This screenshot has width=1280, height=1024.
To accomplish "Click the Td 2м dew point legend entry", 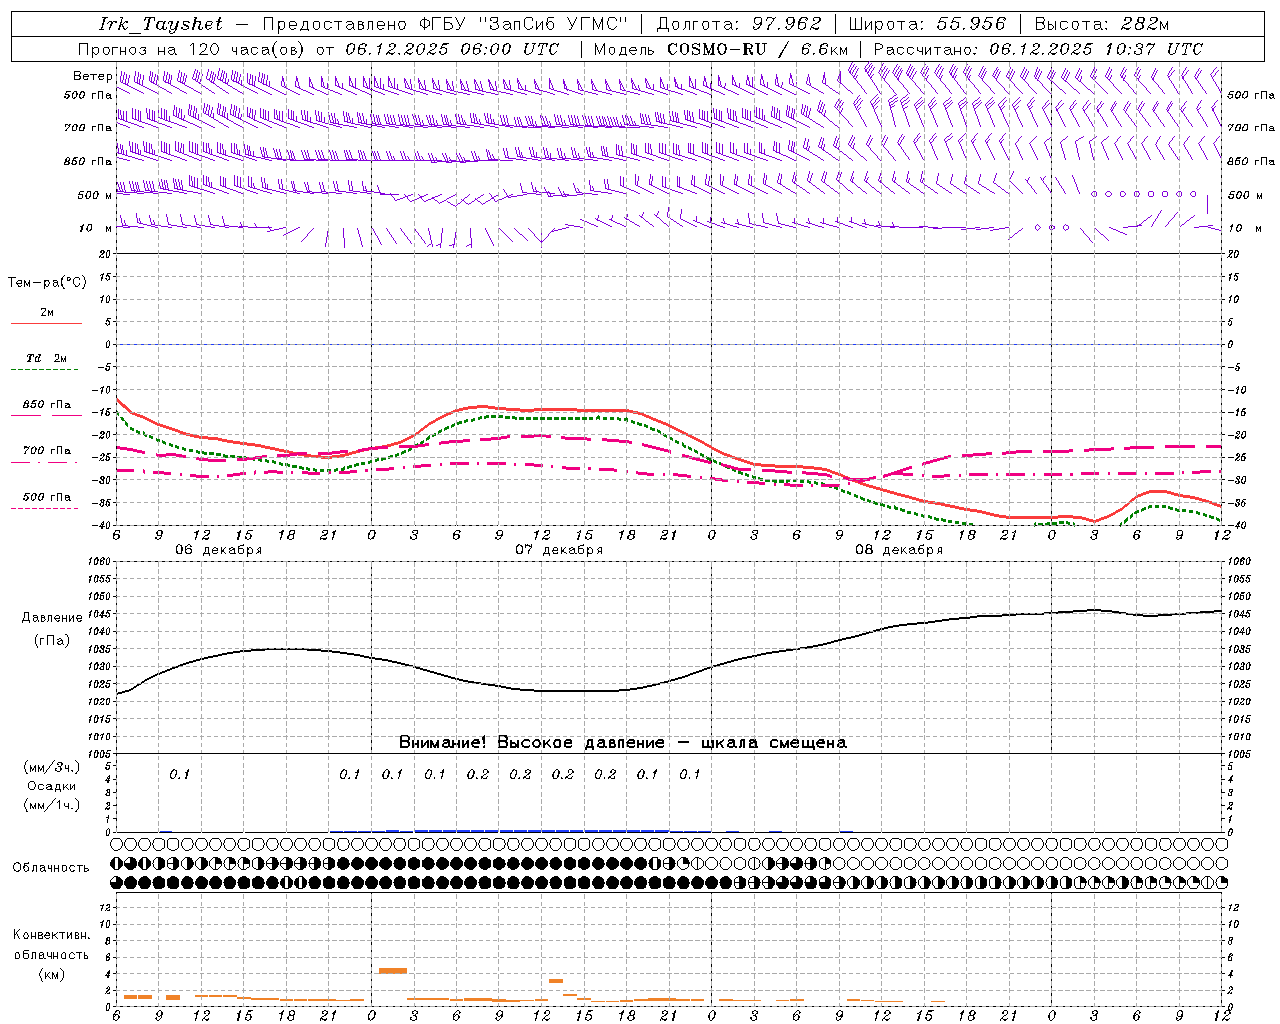I will pyautogui.click(x=46, y=358).
